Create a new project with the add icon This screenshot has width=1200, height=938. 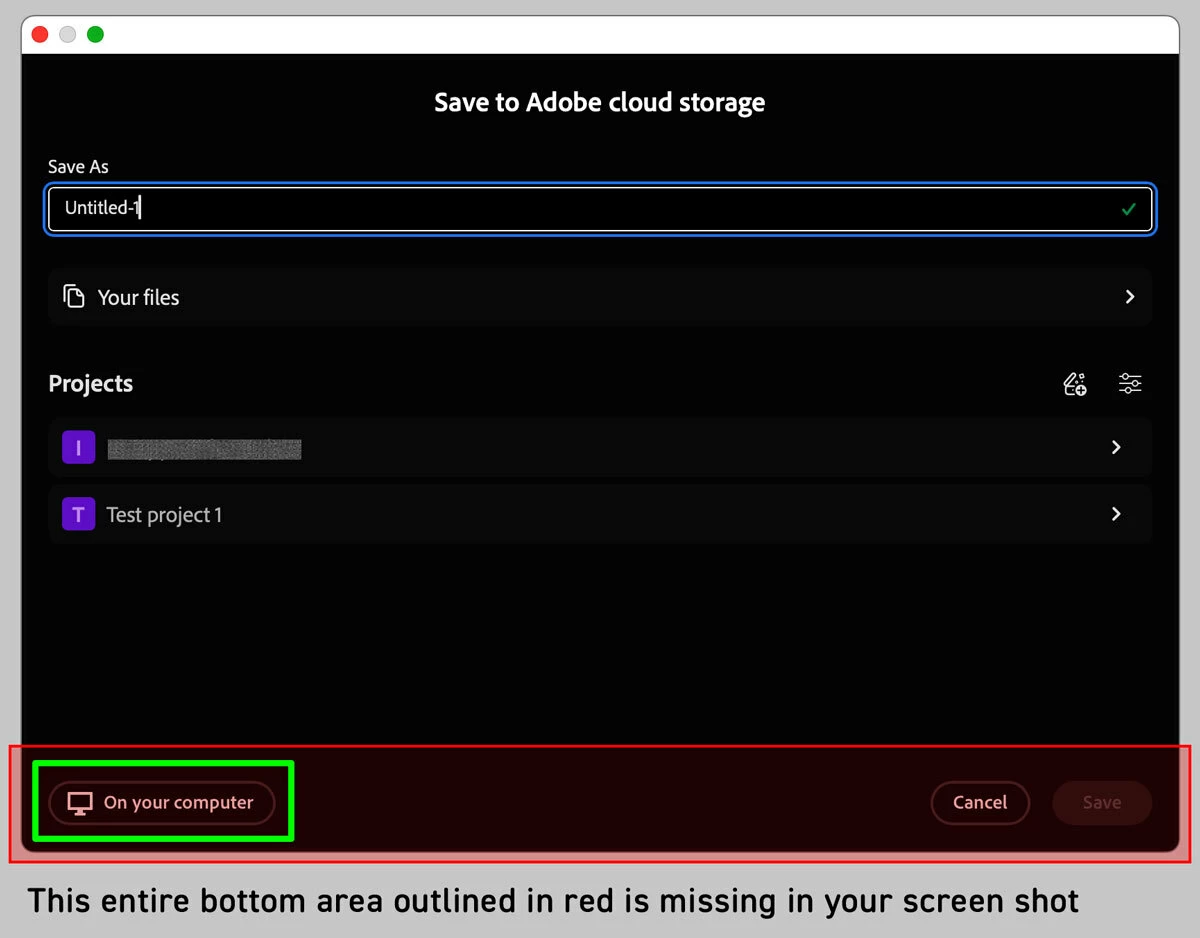[1075, 384]
